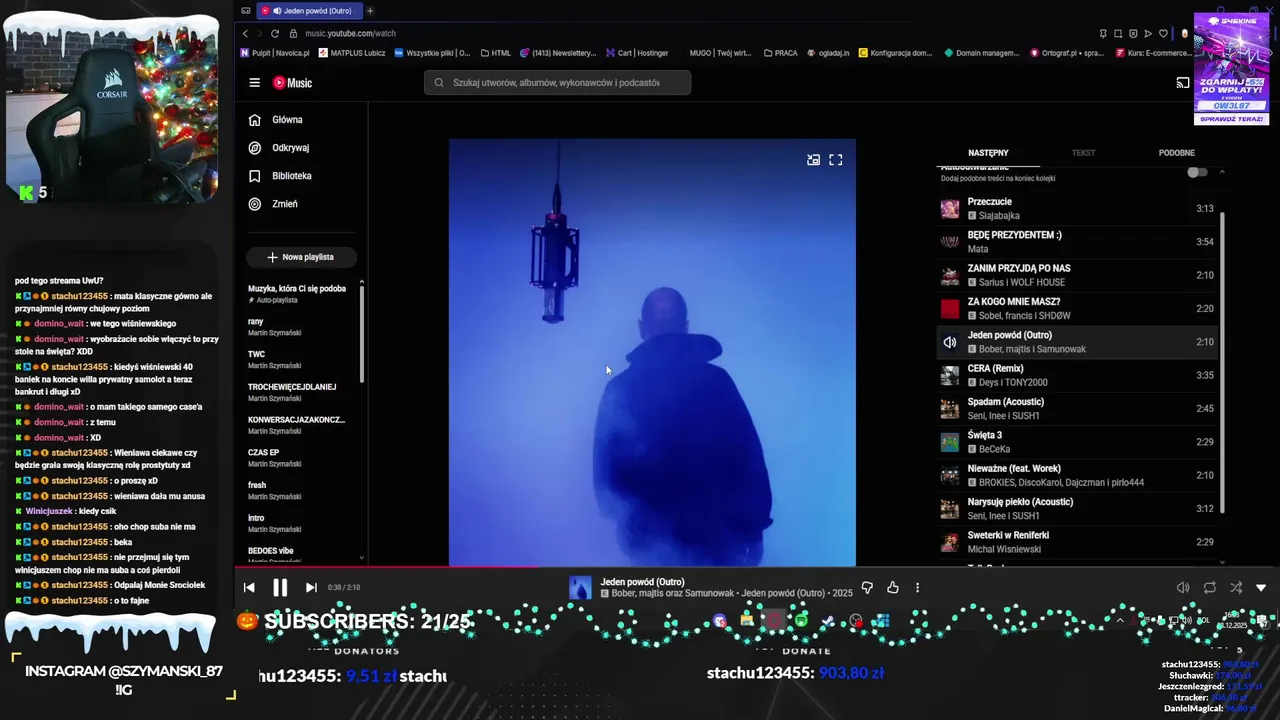This screenshot has height=720, width=1280.
Task: Click the song progress bar
Action: coord(757,568)
